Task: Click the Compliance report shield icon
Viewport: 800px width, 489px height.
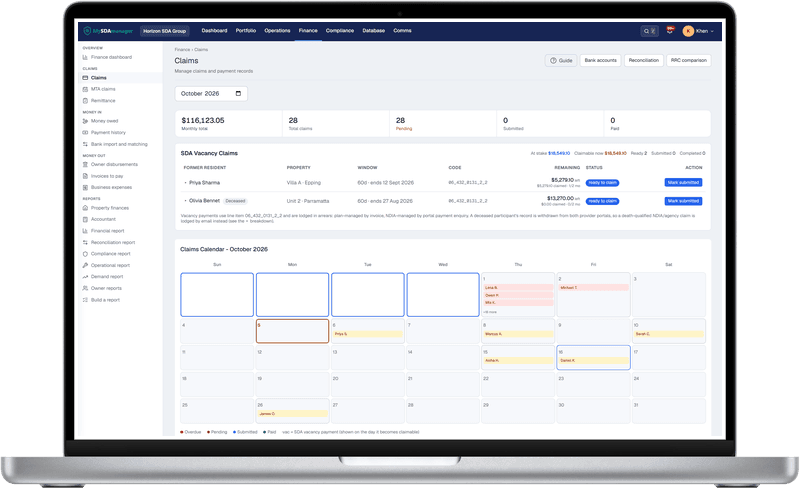Action: 85,254
